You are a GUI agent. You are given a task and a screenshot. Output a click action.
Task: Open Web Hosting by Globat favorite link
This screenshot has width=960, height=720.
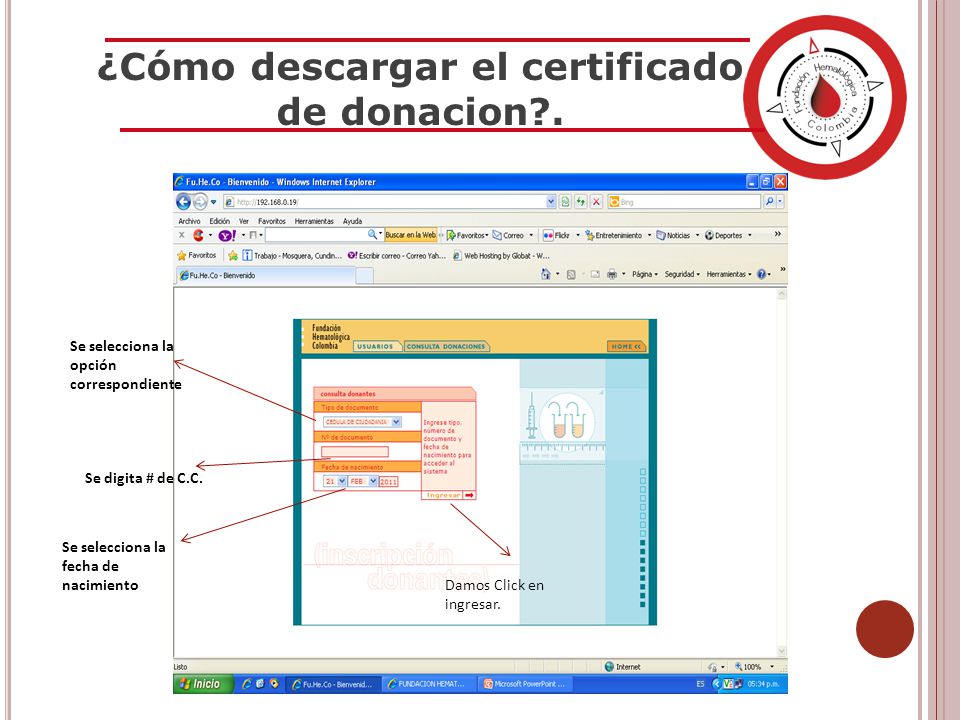(501, 256)
